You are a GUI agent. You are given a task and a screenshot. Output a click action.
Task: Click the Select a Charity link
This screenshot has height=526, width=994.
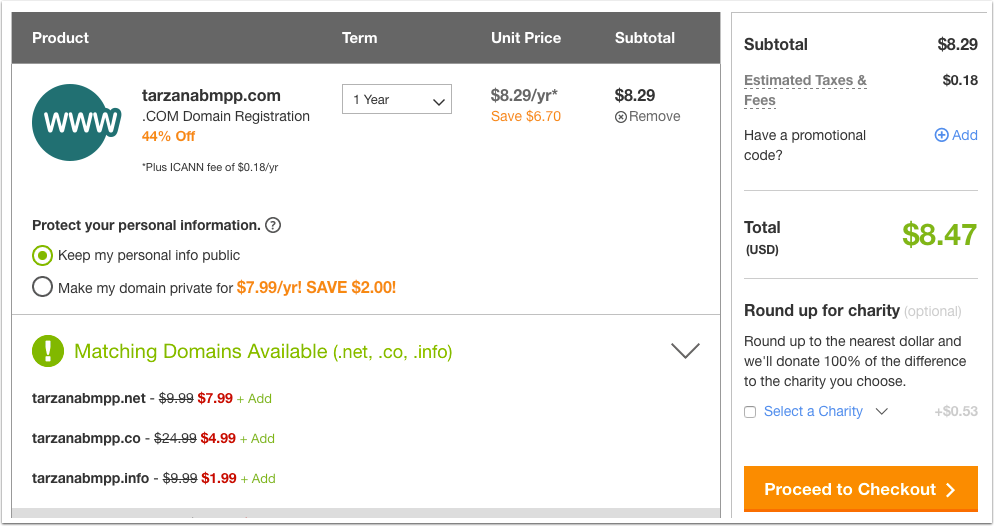pyautogui.click(x=813, y=411)
